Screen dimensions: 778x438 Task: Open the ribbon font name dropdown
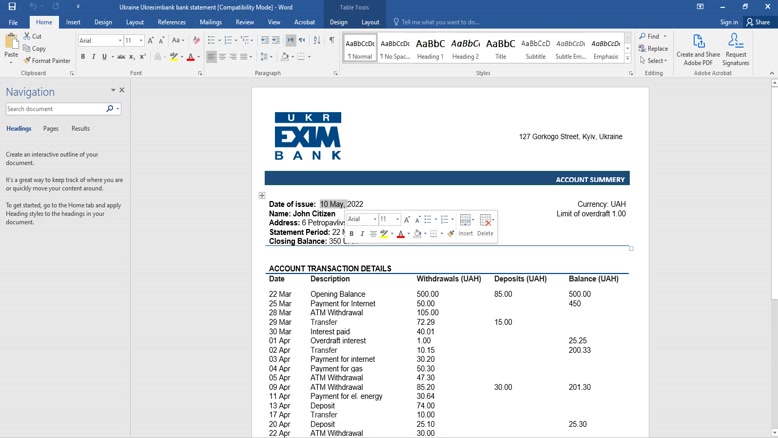119,41
